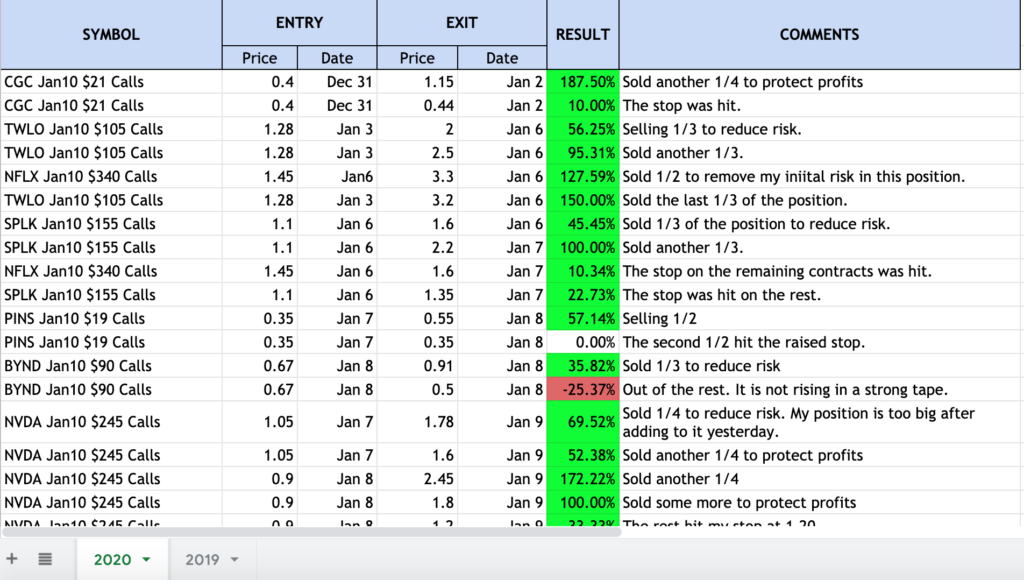Select the exit price 0.44 cell

(417, 105)
